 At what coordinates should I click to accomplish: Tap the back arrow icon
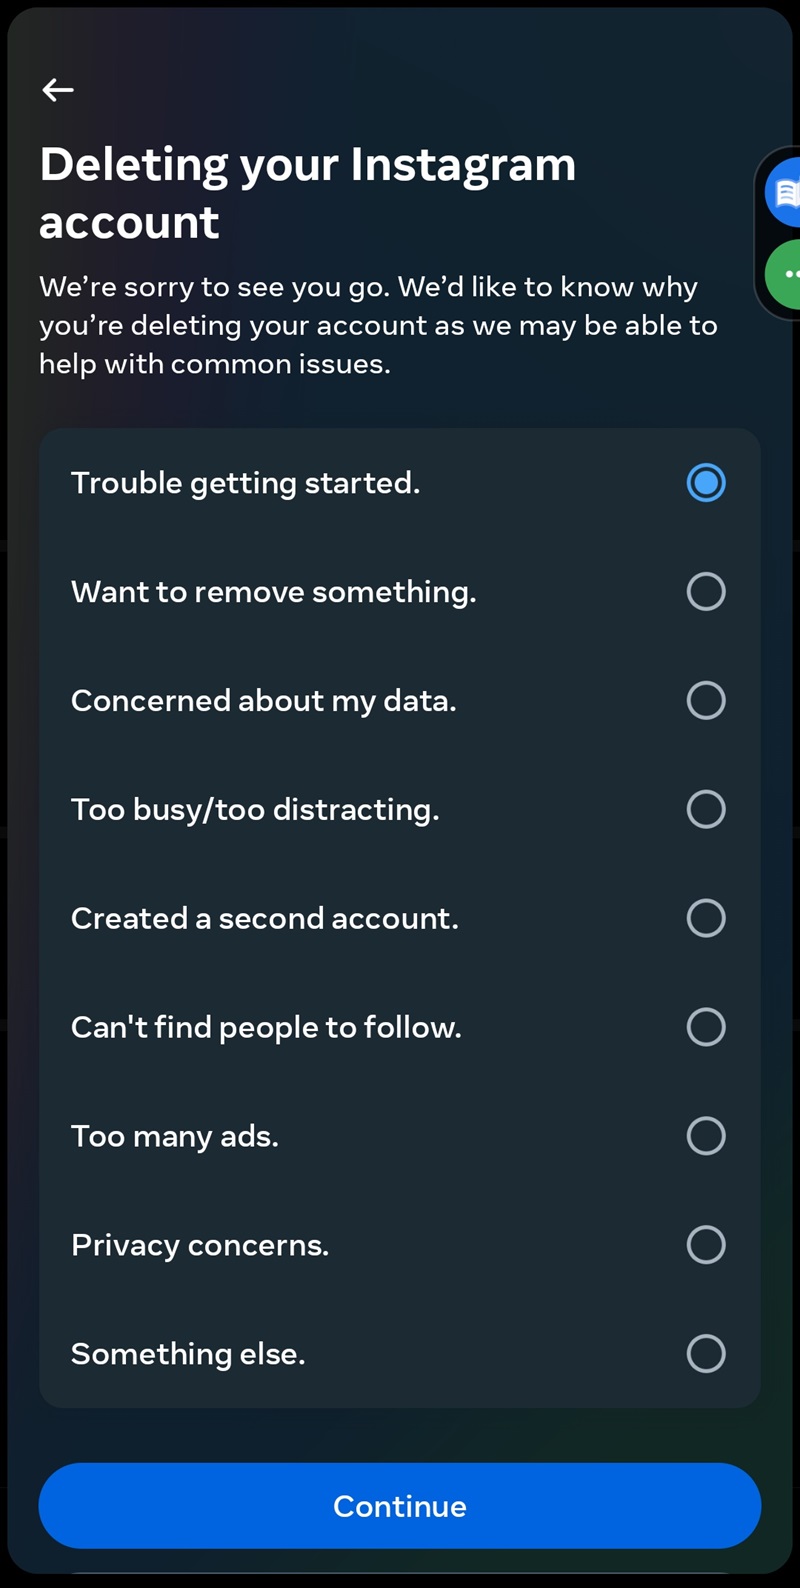tap(58, 90)
